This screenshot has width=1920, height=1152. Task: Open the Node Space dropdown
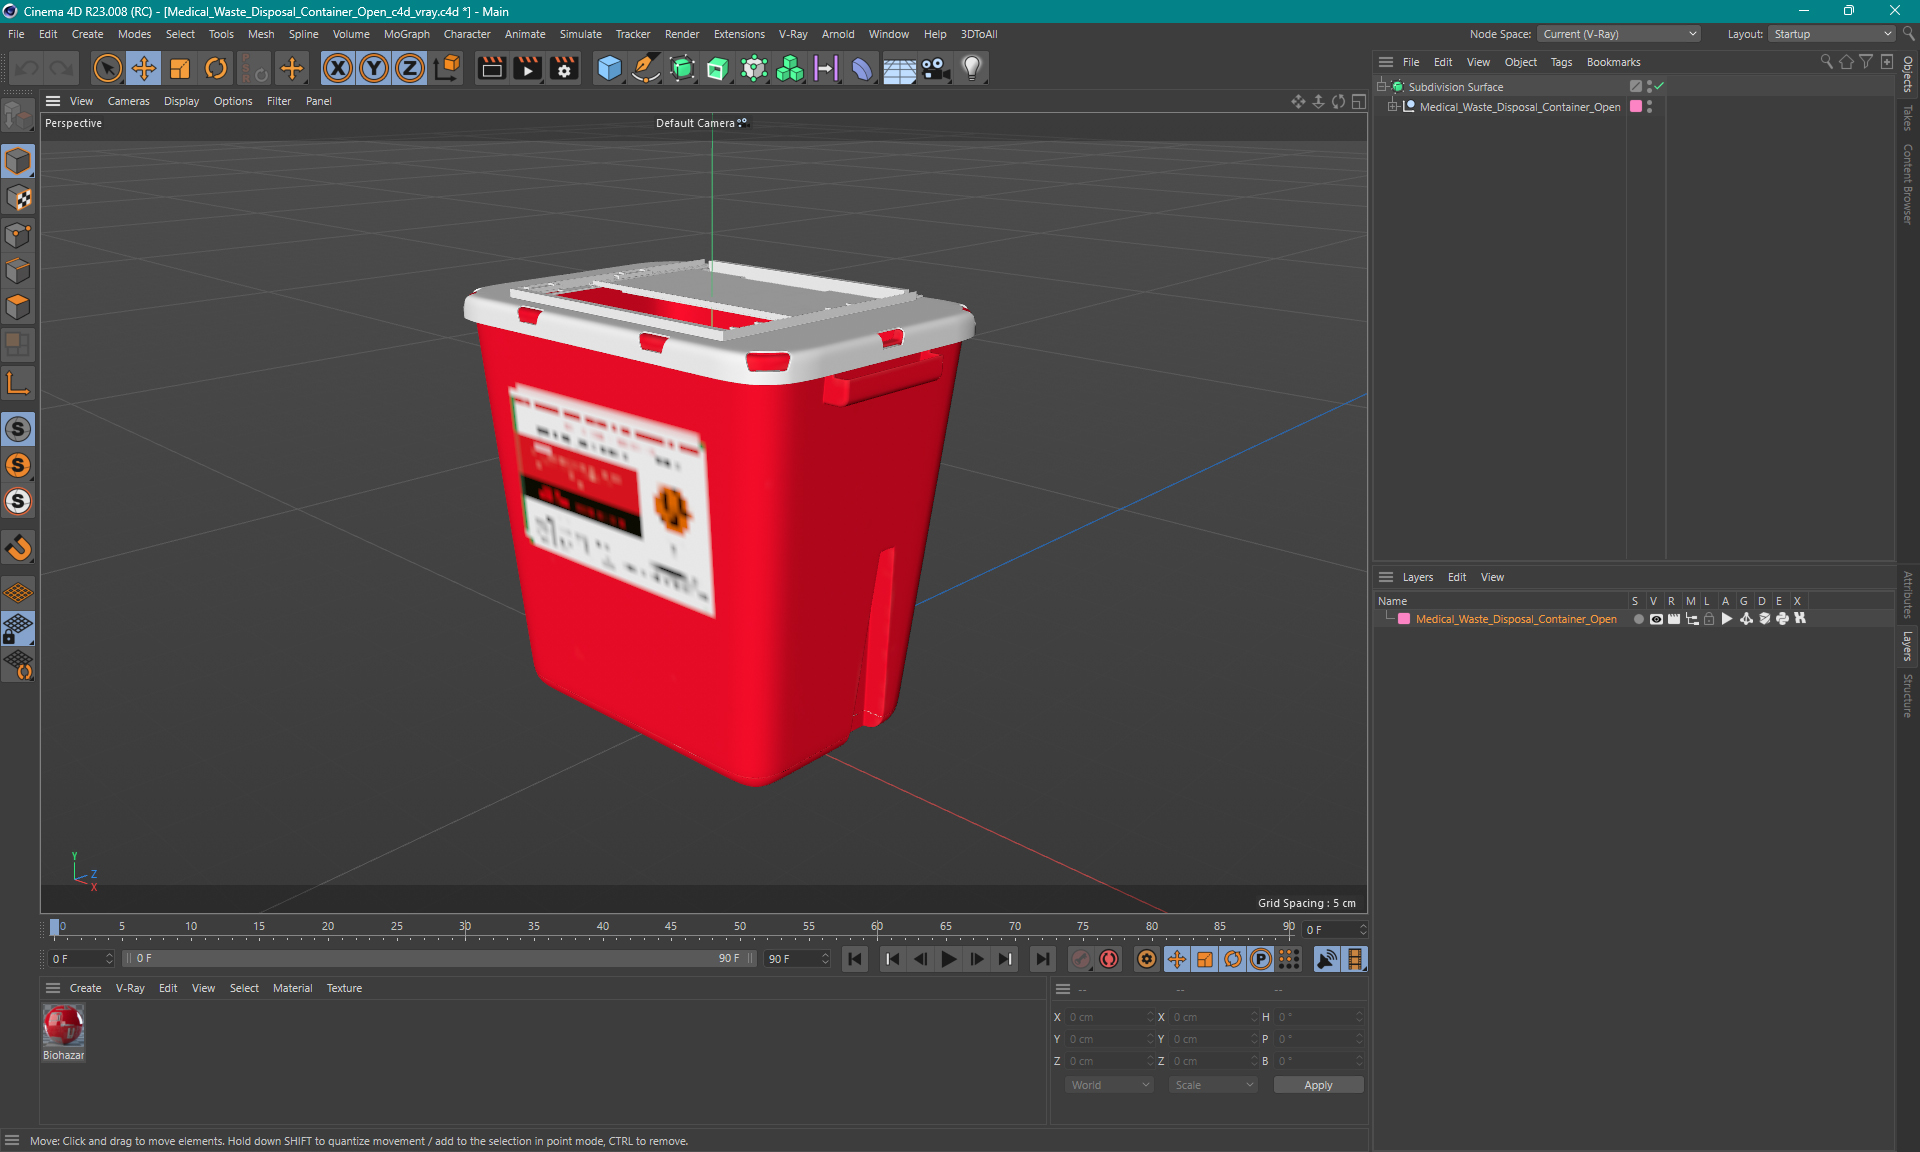click(x=1619, y=34)
